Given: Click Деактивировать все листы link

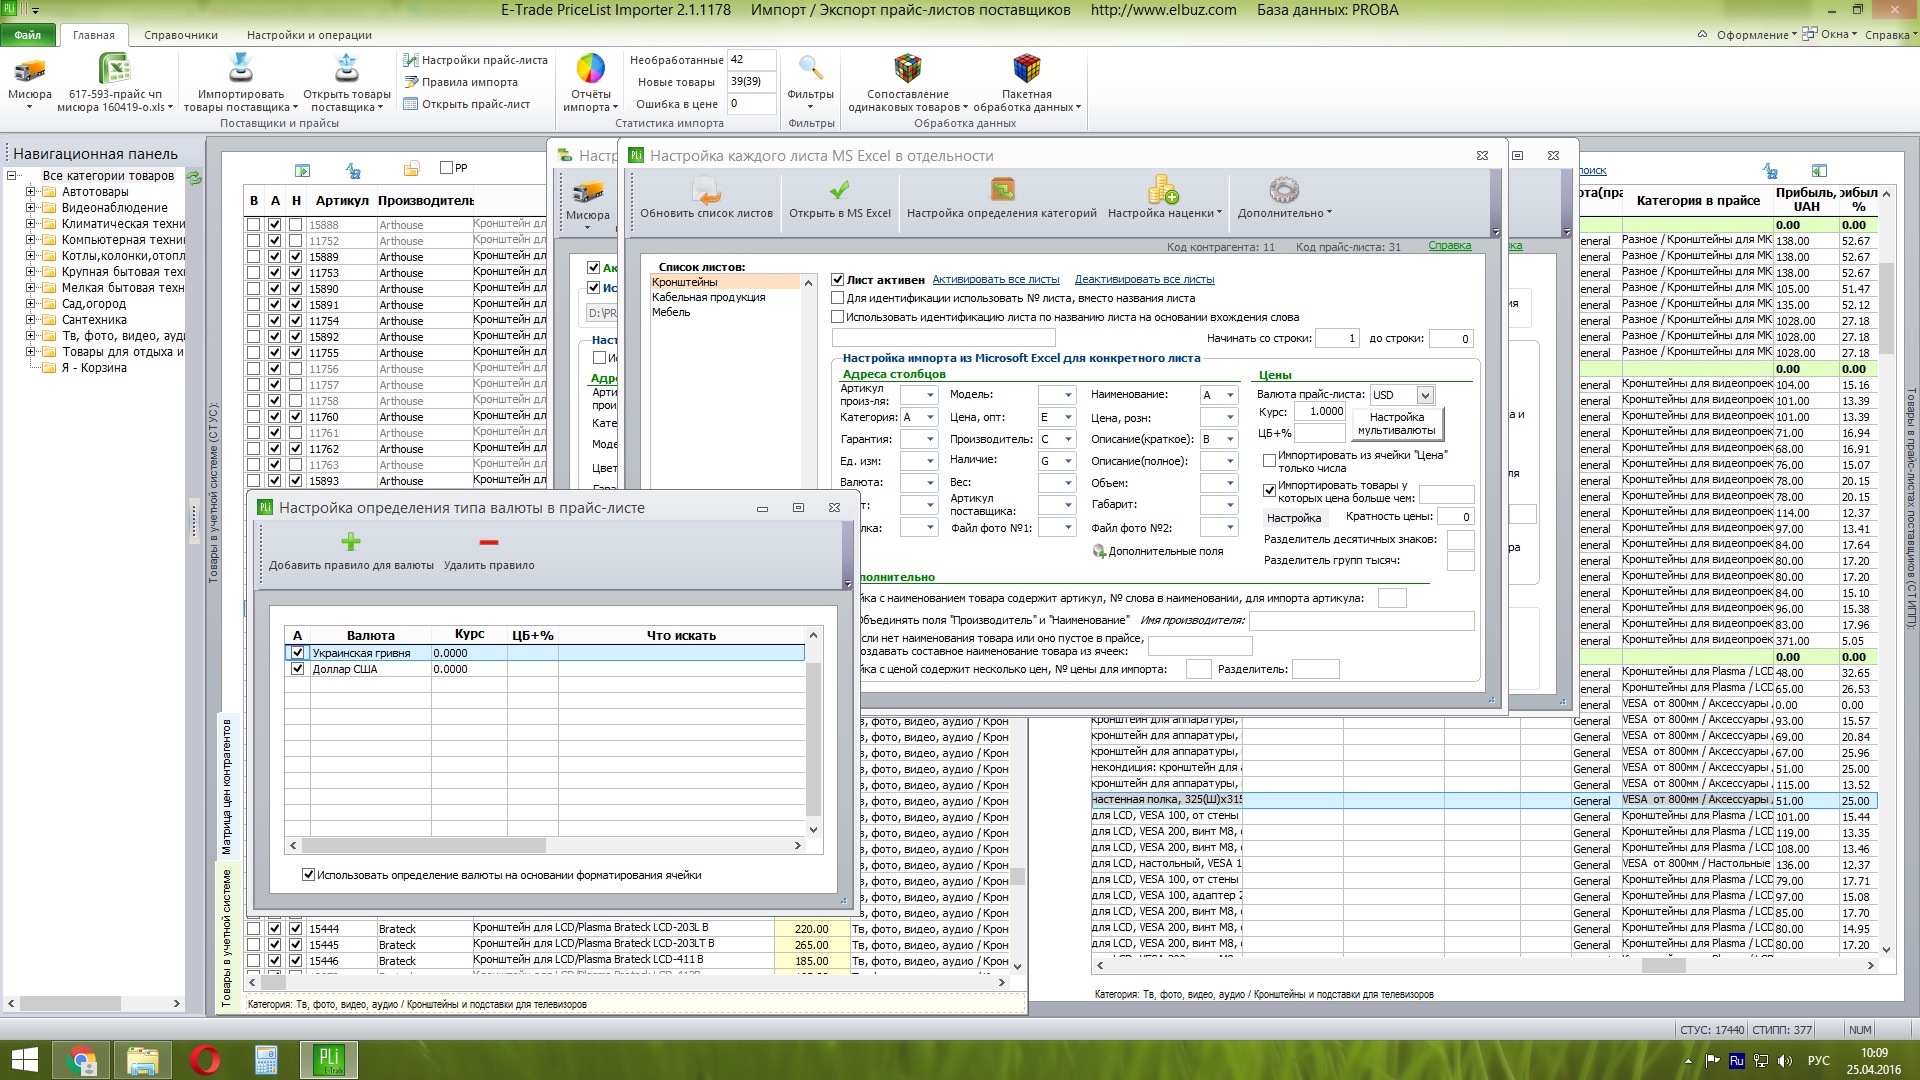Looking at the screenshot, I should click(x=1144, y=280).
